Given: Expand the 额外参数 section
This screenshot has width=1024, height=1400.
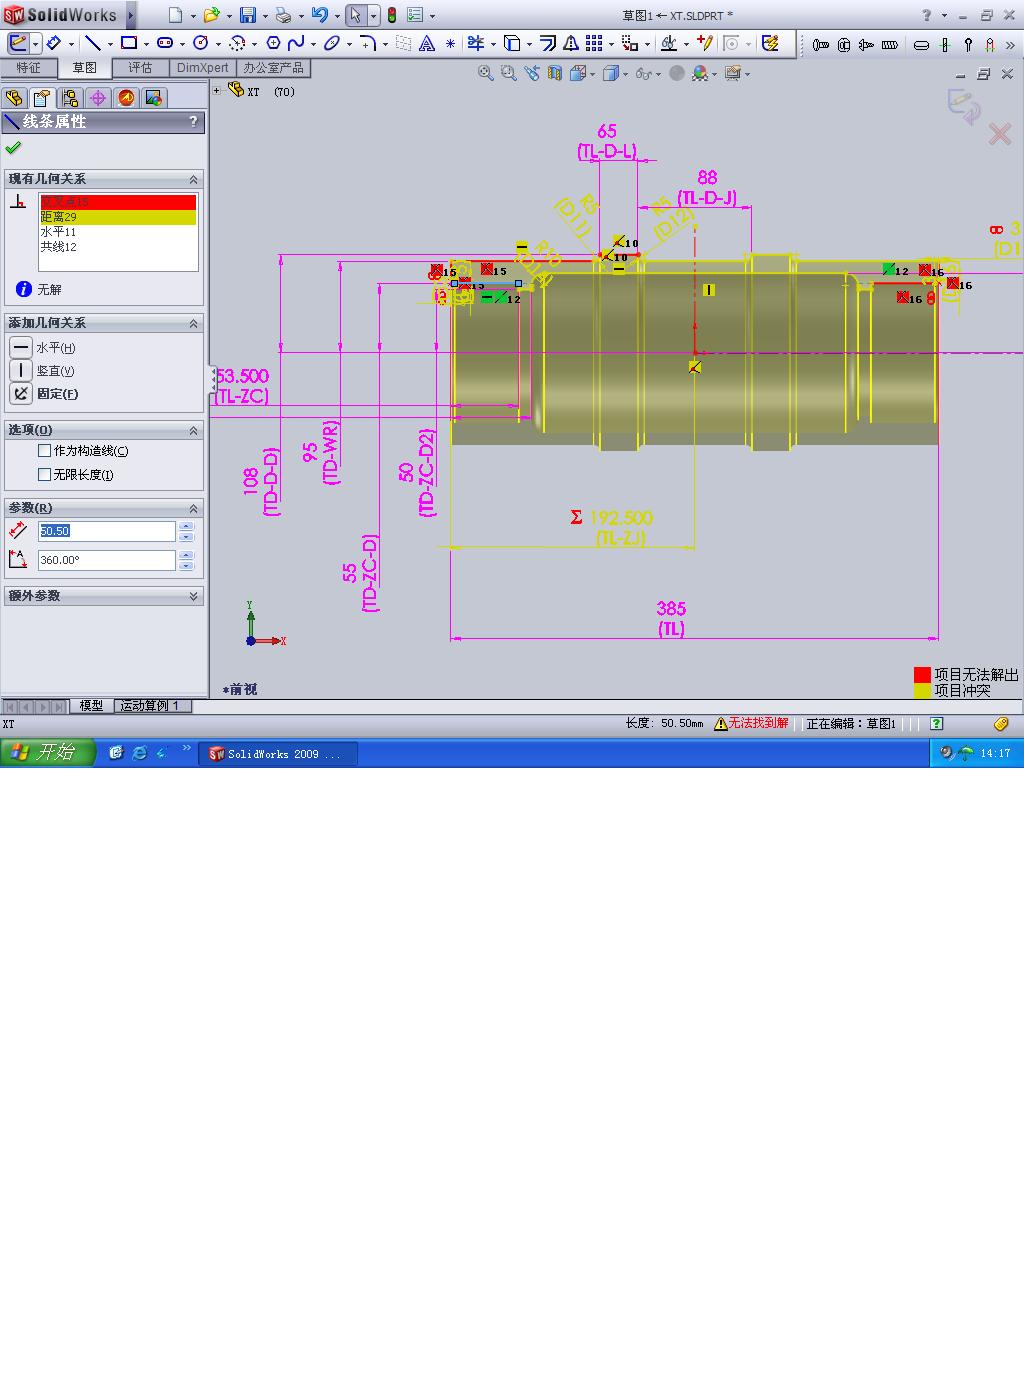Looking at the screenshot, I should (x=194, y=596).
